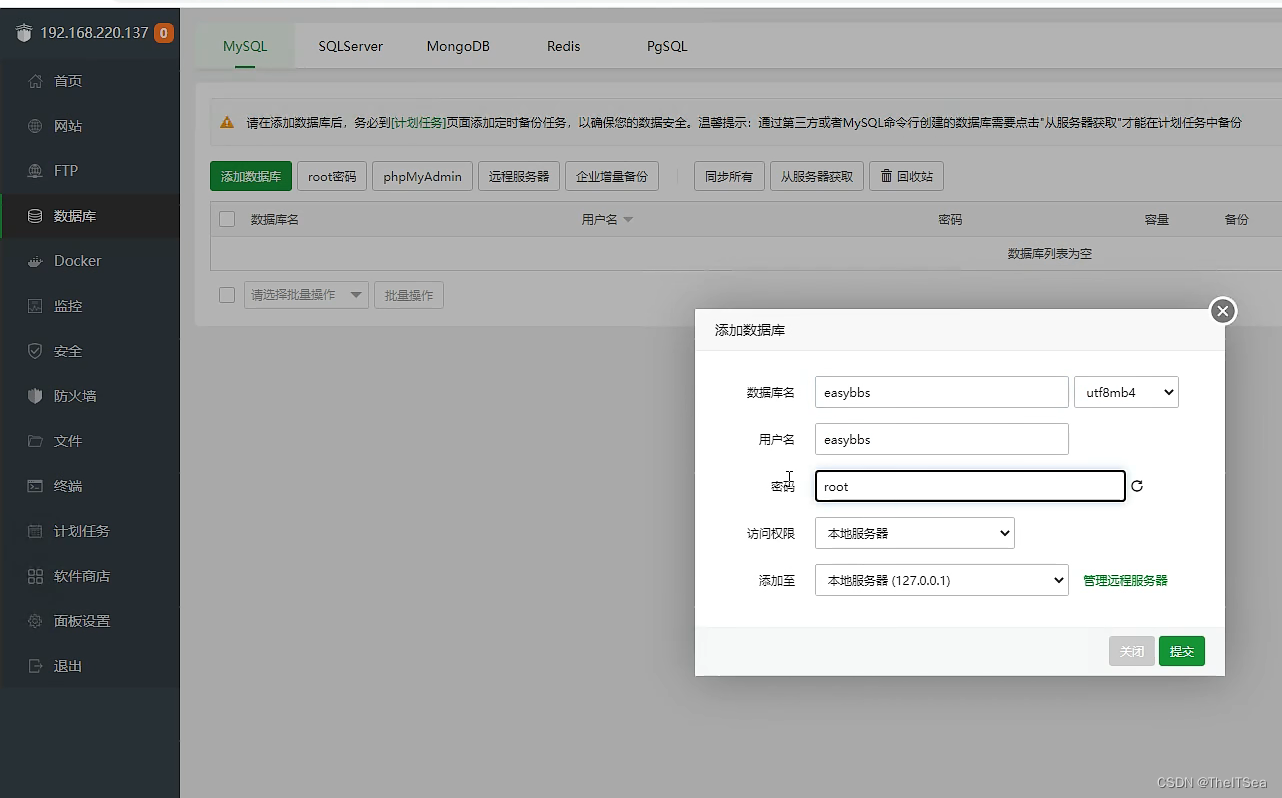Click the grid icon beside 软件商店
This screenshot has height=798, width=1282.
click(36, 576)
